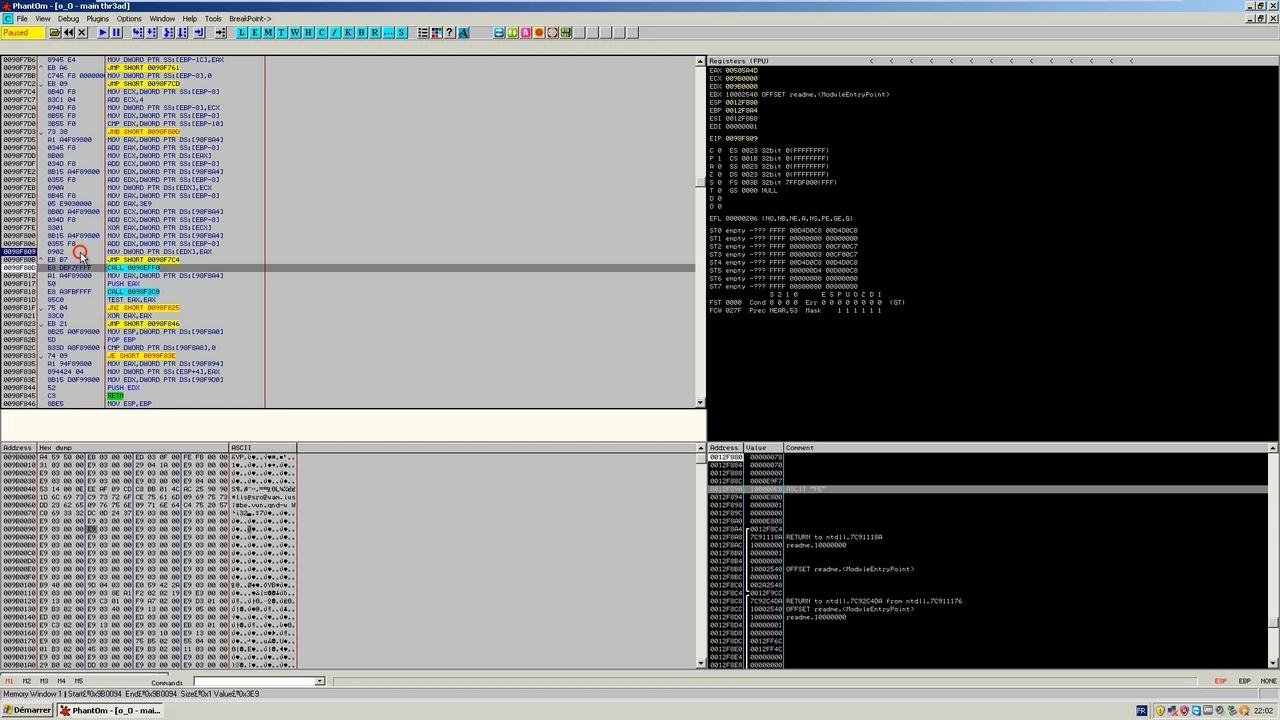Pause program execution

pyautogui.click(x=114, y=33)
